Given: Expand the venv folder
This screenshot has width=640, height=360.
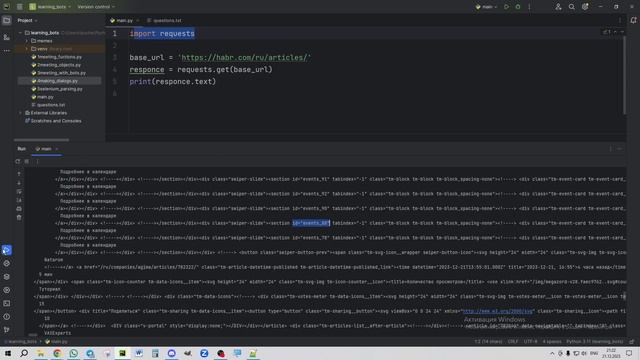Looking at the screenshot, I should click(27, 49).
